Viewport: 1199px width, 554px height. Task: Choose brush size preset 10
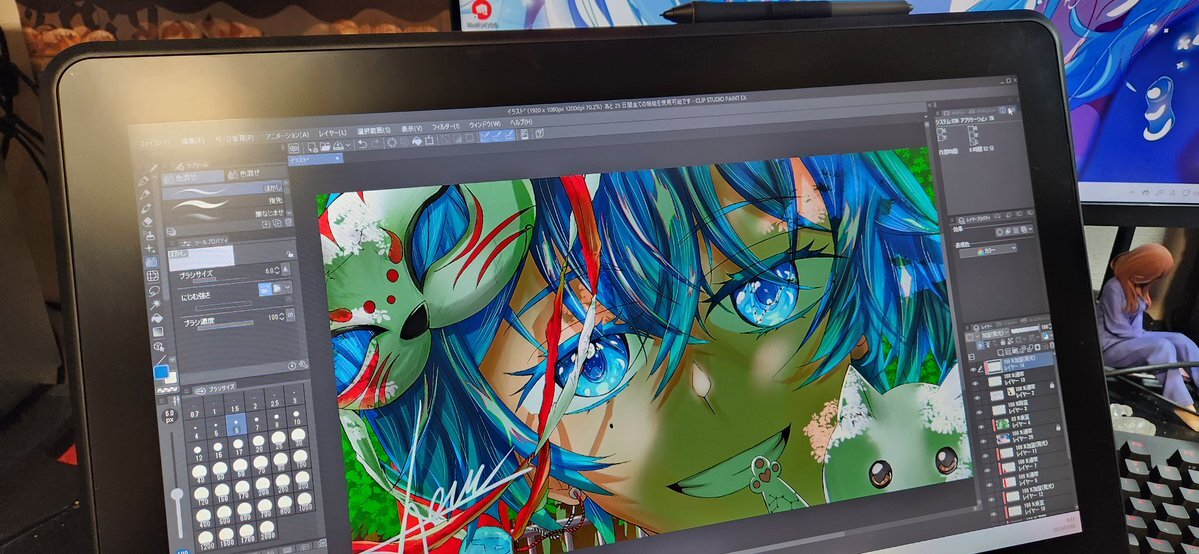tap(297, 416)
